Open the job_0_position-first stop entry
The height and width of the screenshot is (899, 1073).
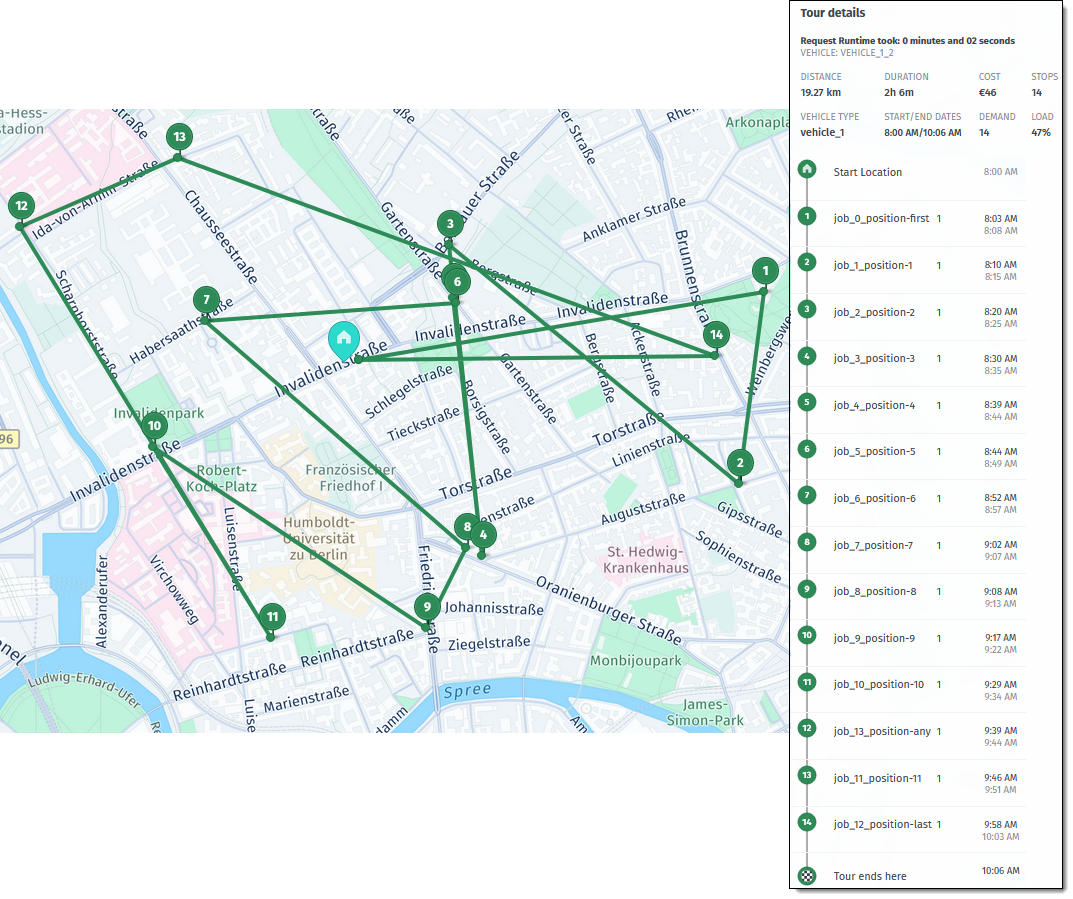point(880,217)
